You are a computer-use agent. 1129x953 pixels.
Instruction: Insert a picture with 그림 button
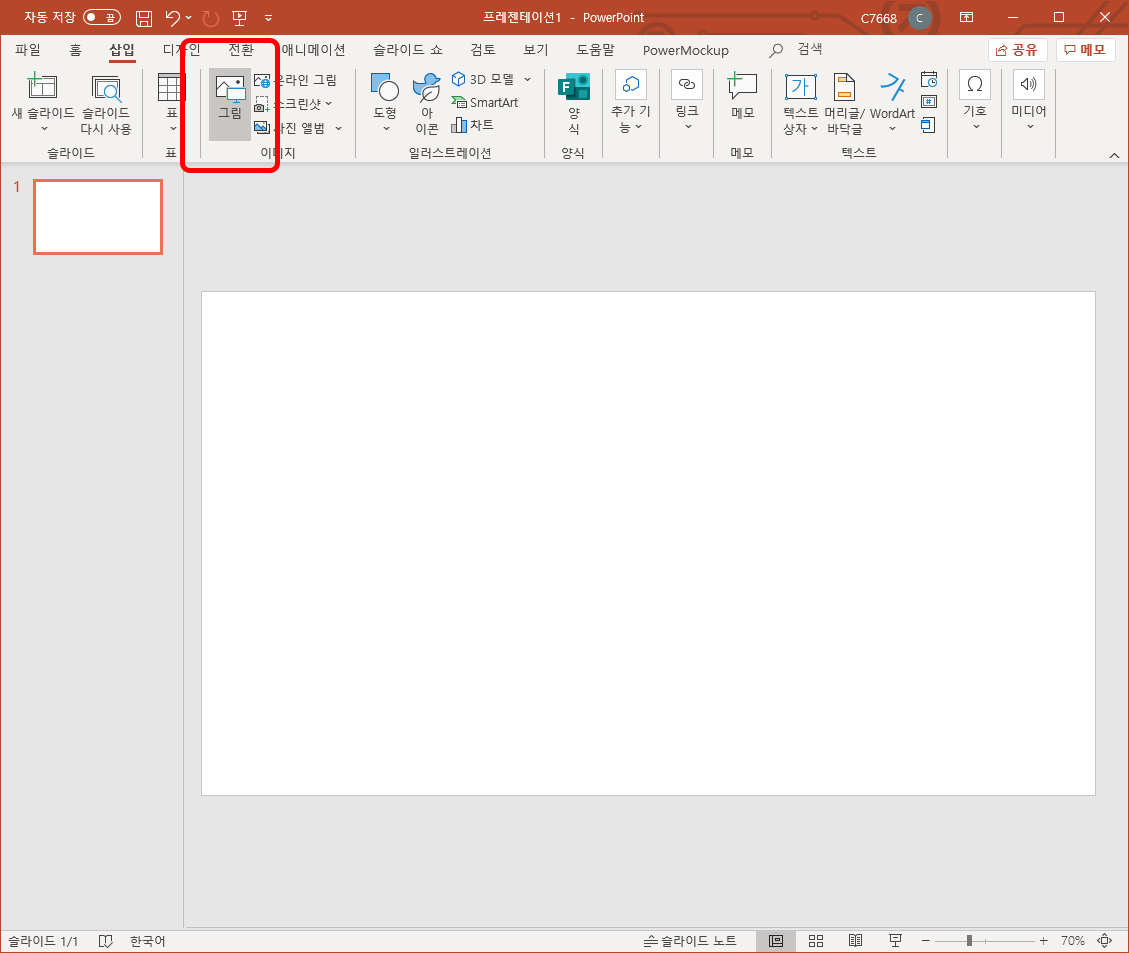pos(230,104)
